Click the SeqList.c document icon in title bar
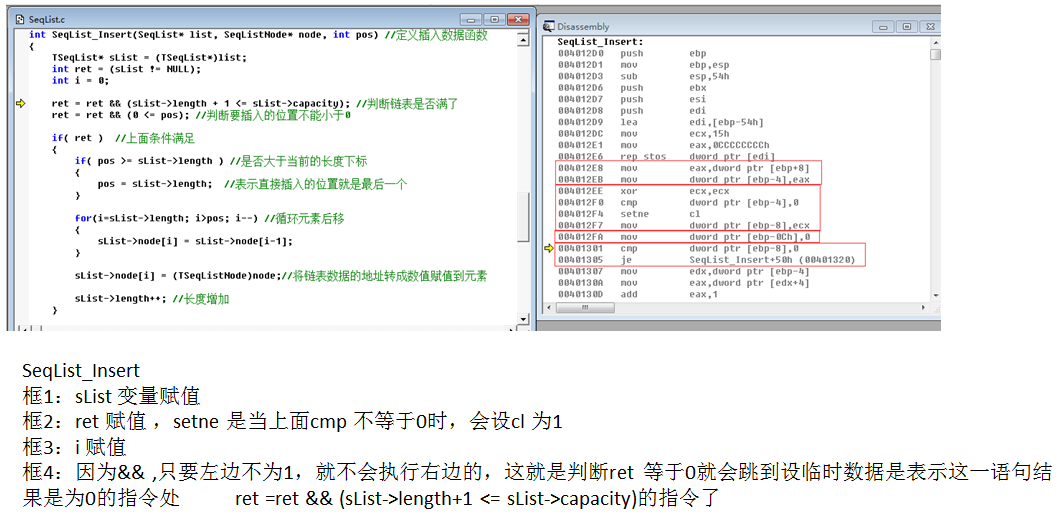This screenshot has width=1059, height=526. (x=20, y=20)
